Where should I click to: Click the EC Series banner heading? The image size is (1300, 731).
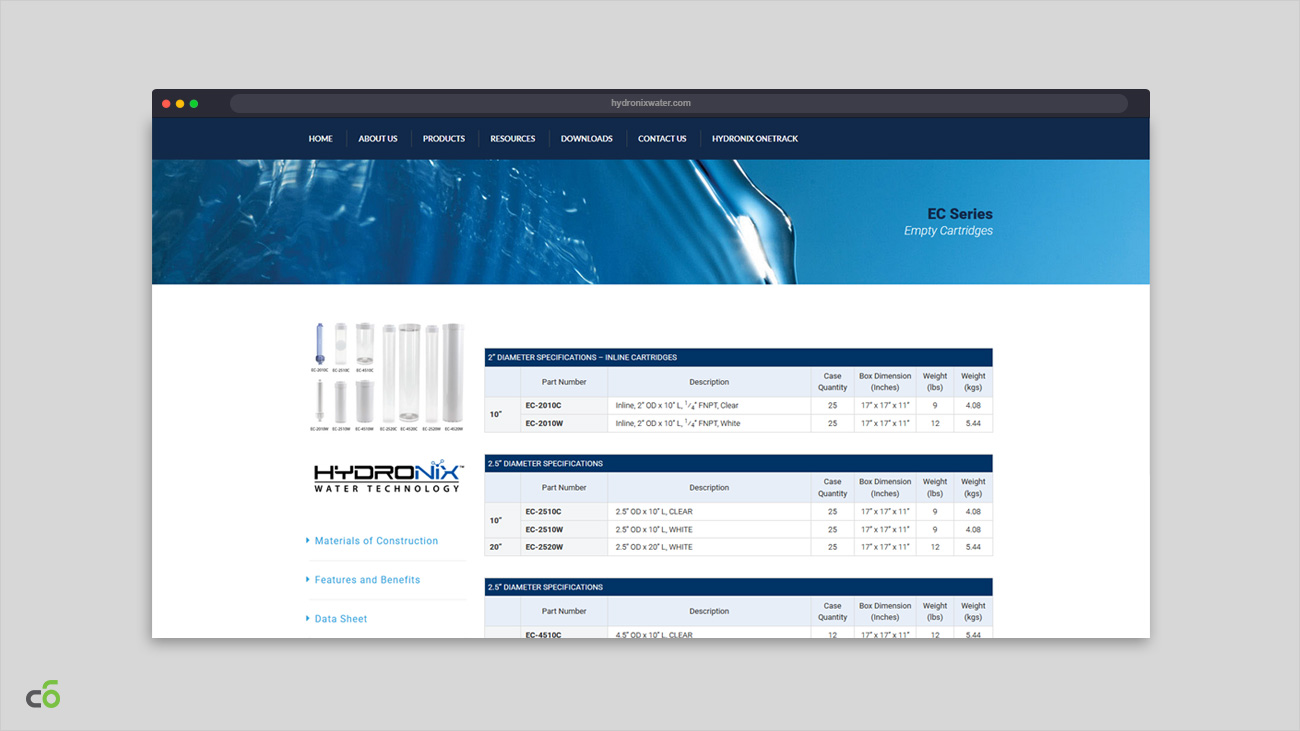tap(959, 214)
